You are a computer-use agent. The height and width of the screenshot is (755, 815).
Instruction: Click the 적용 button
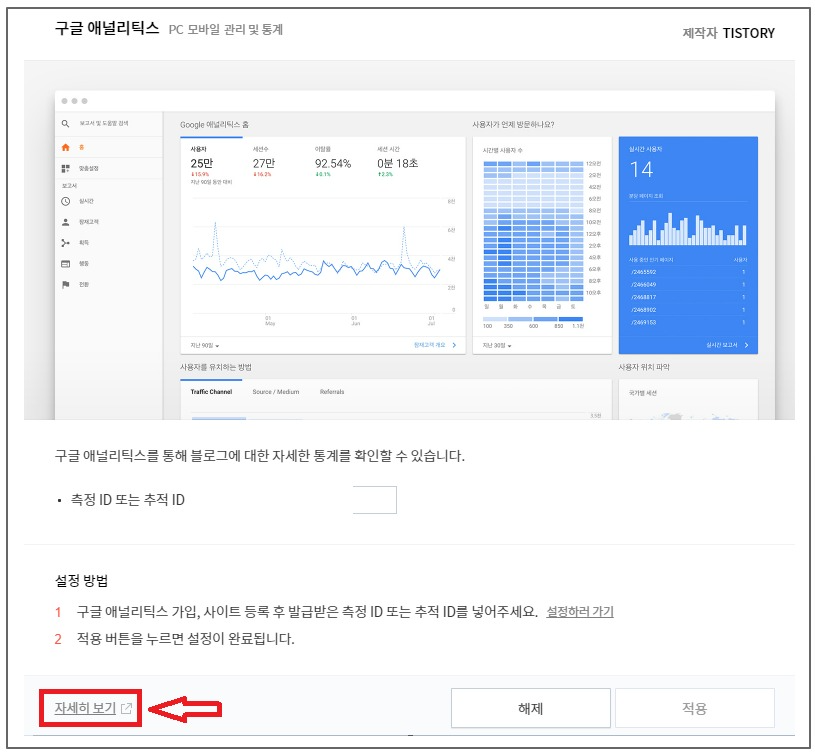pyautogui.click(x=694, y=708)
